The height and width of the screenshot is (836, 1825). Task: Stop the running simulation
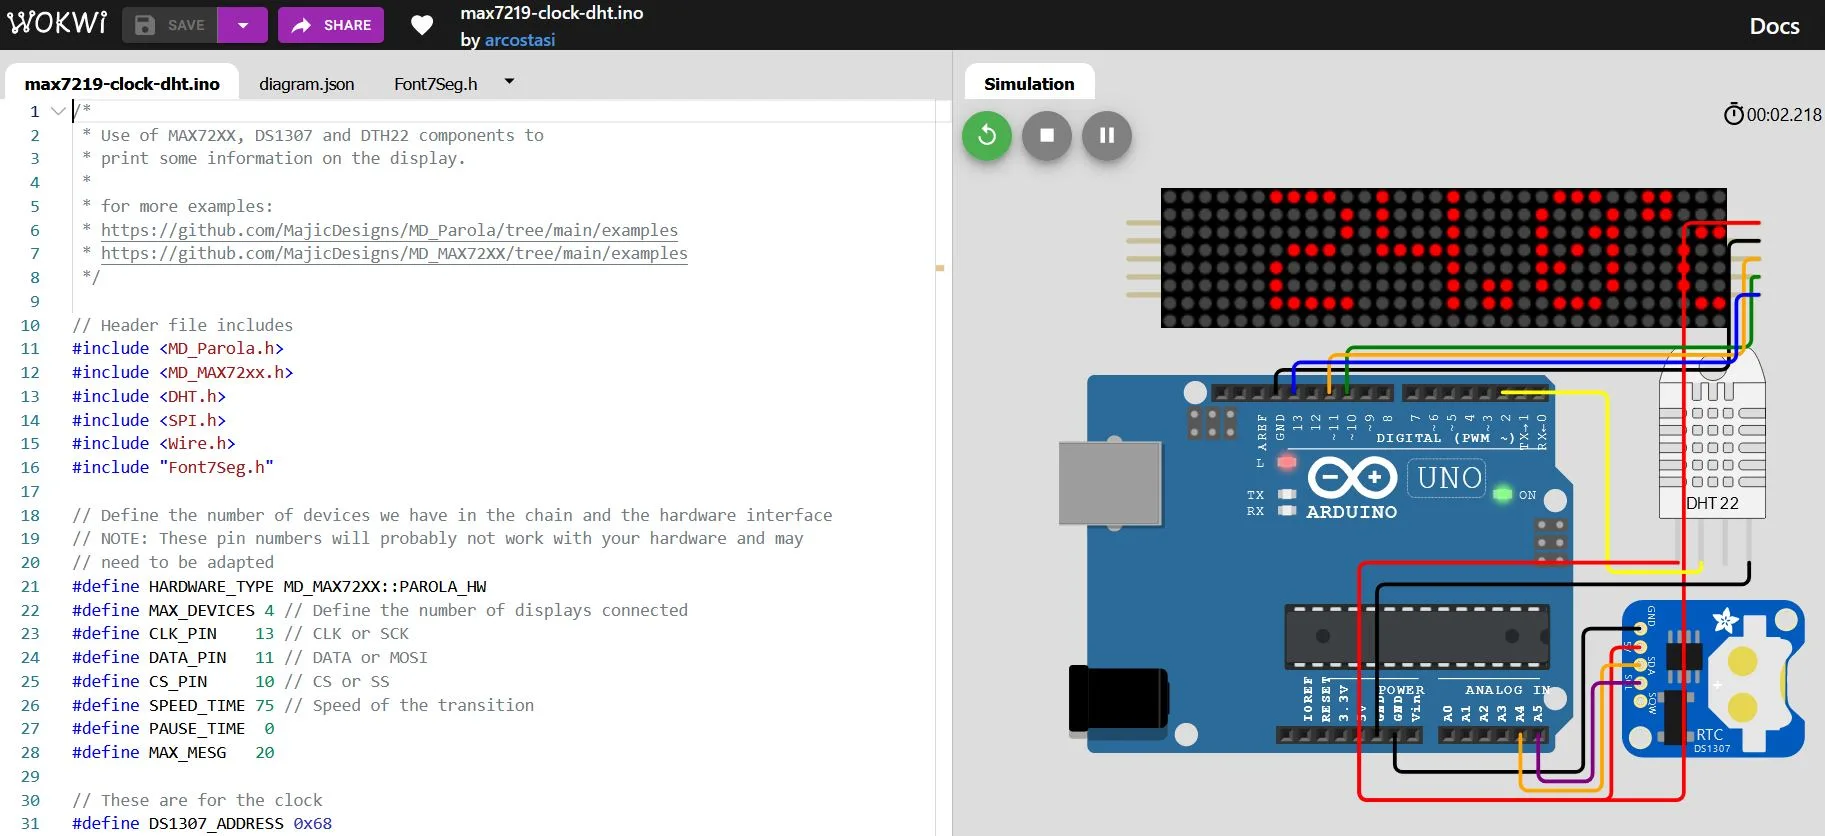[1047, 135]
